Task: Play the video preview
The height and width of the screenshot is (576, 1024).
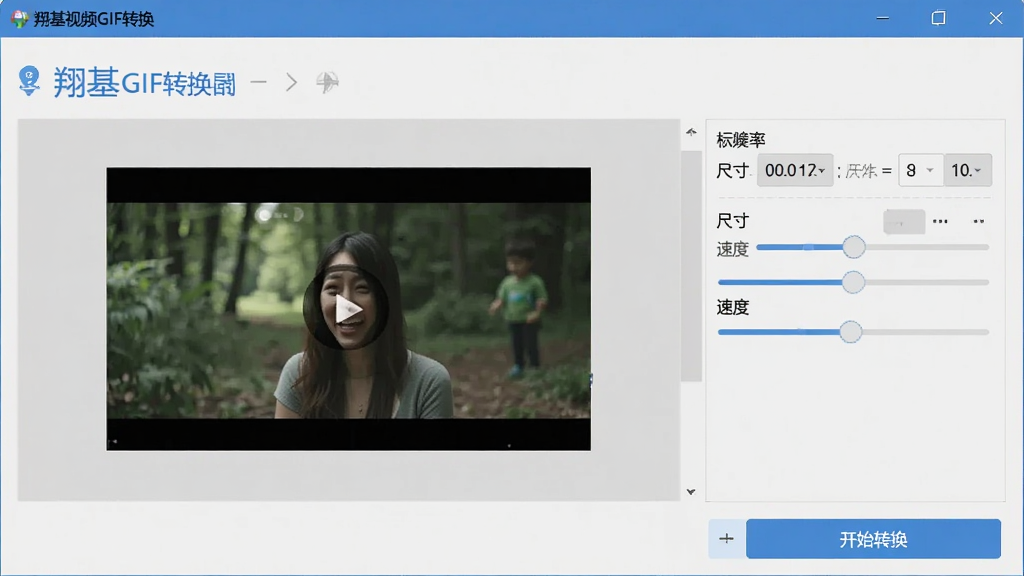Action: (346, 310)
